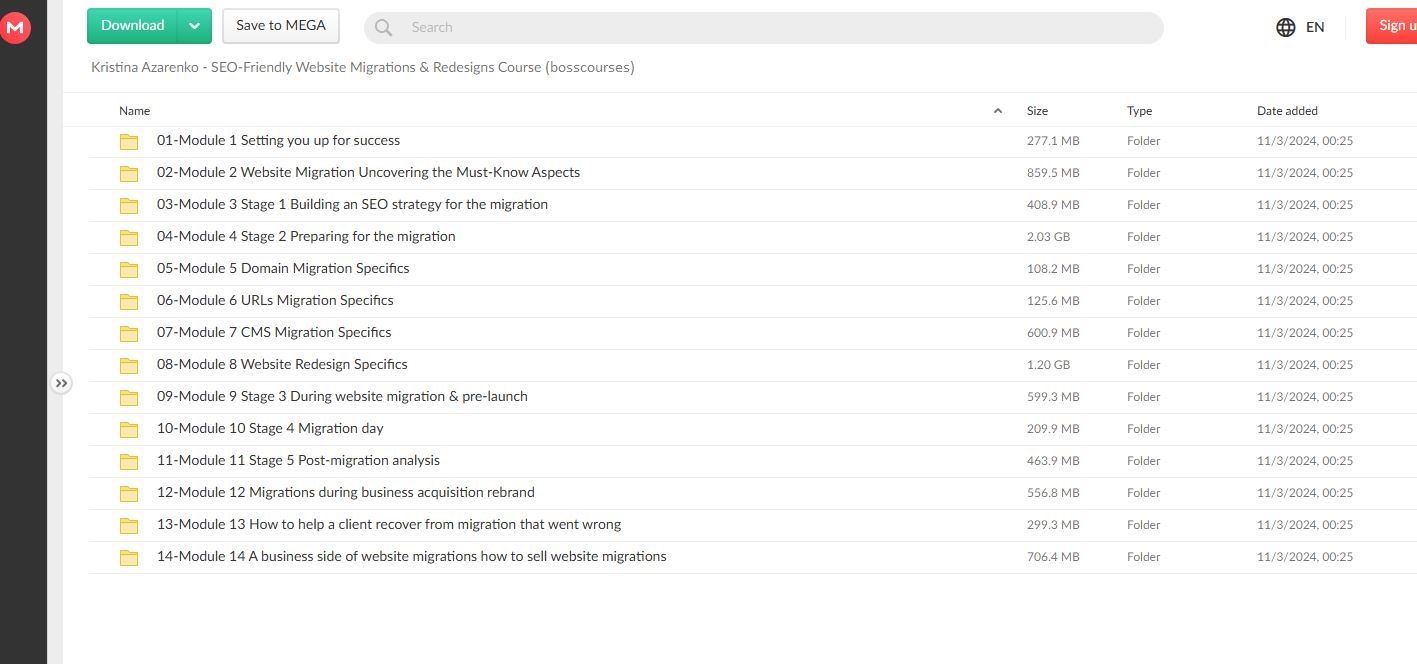
Task: Click the 299.3 MB size value
Action: pyautogui.click(x=1053, y=525)
